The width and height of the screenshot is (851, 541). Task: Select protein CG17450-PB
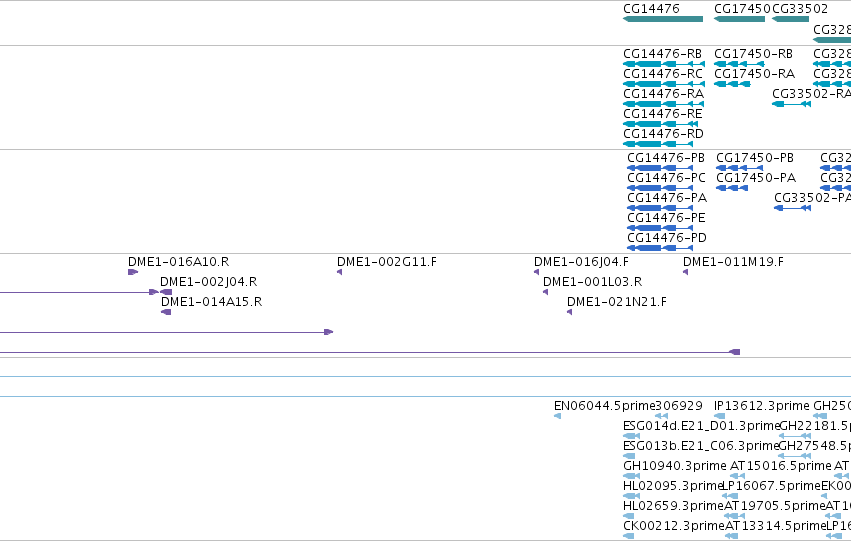click(x=755, y=158)
